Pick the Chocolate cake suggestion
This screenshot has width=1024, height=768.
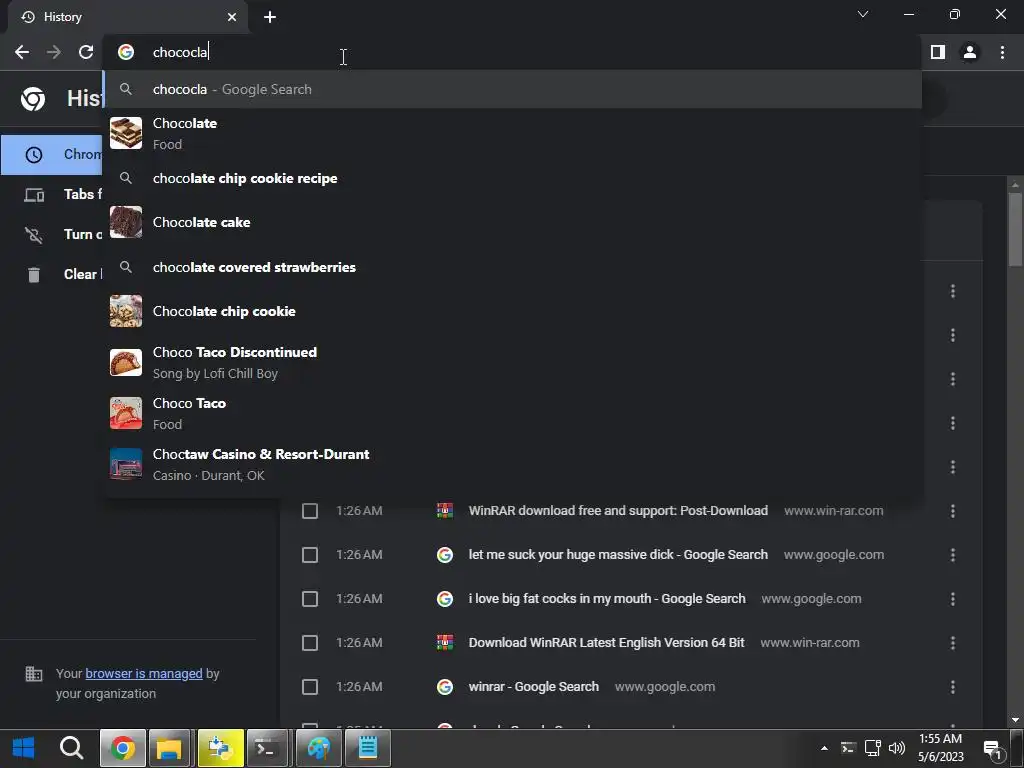pos(513,222)
